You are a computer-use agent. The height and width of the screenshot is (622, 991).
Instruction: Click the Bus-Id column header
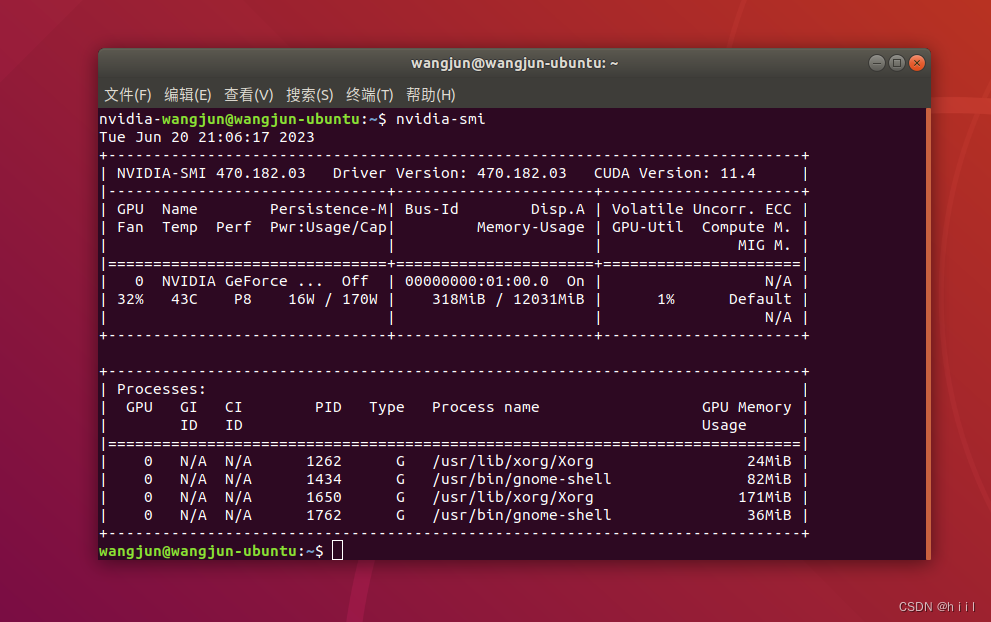[432, 209]
